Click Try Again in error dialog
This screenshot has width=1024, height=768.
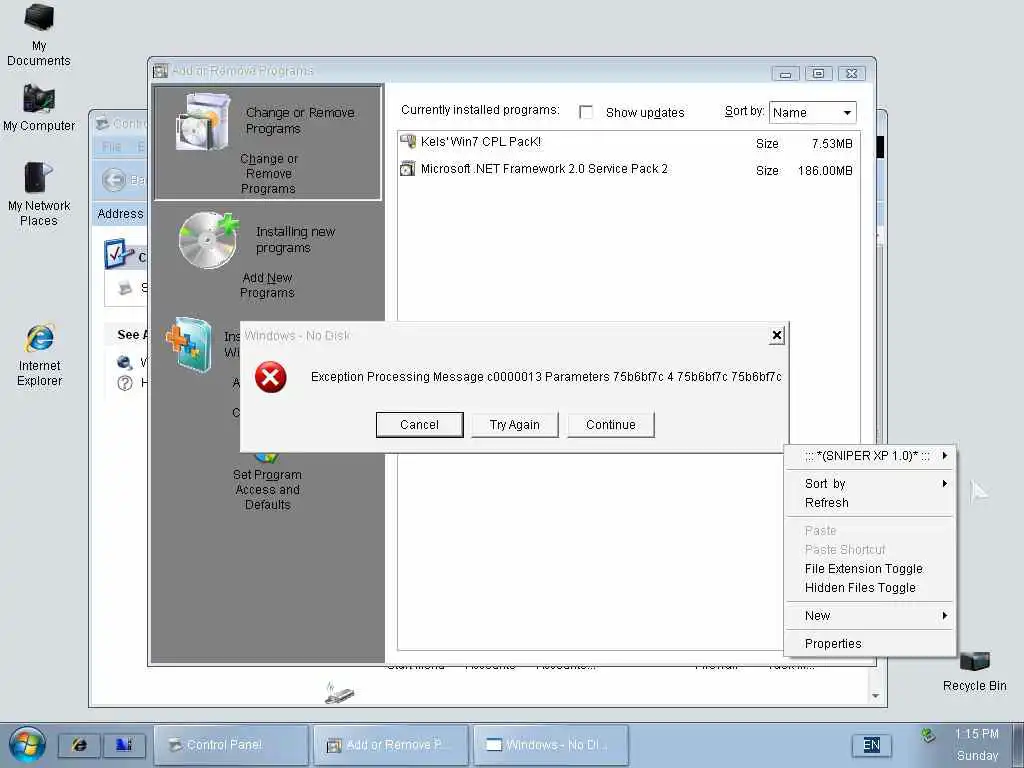(x=515, y=424)
